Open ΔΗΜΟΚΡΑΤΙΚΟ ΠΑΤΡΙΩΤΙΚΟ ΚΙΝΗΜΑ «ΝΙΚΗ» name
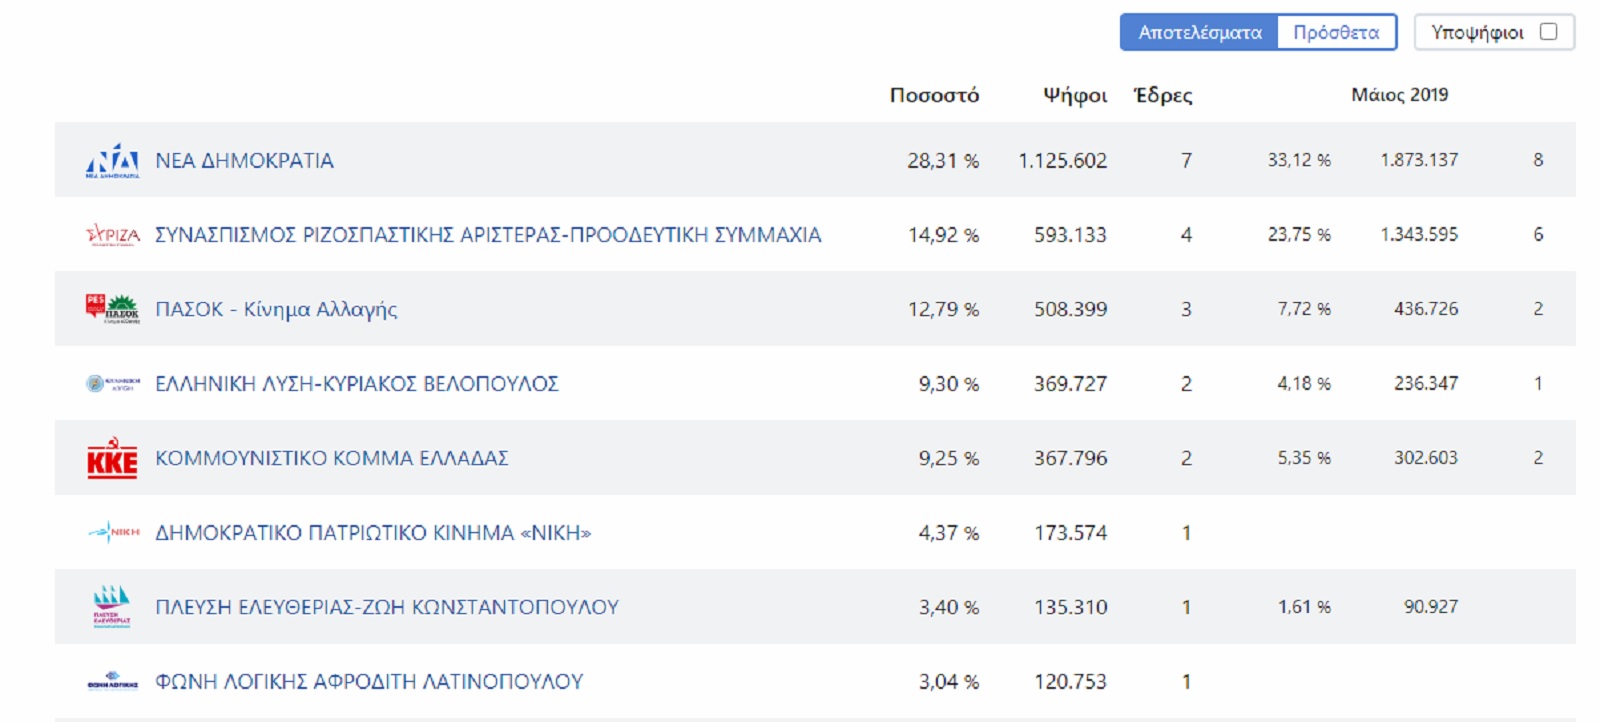Screen dimensions: 1600x722 [x=373, y=532]
